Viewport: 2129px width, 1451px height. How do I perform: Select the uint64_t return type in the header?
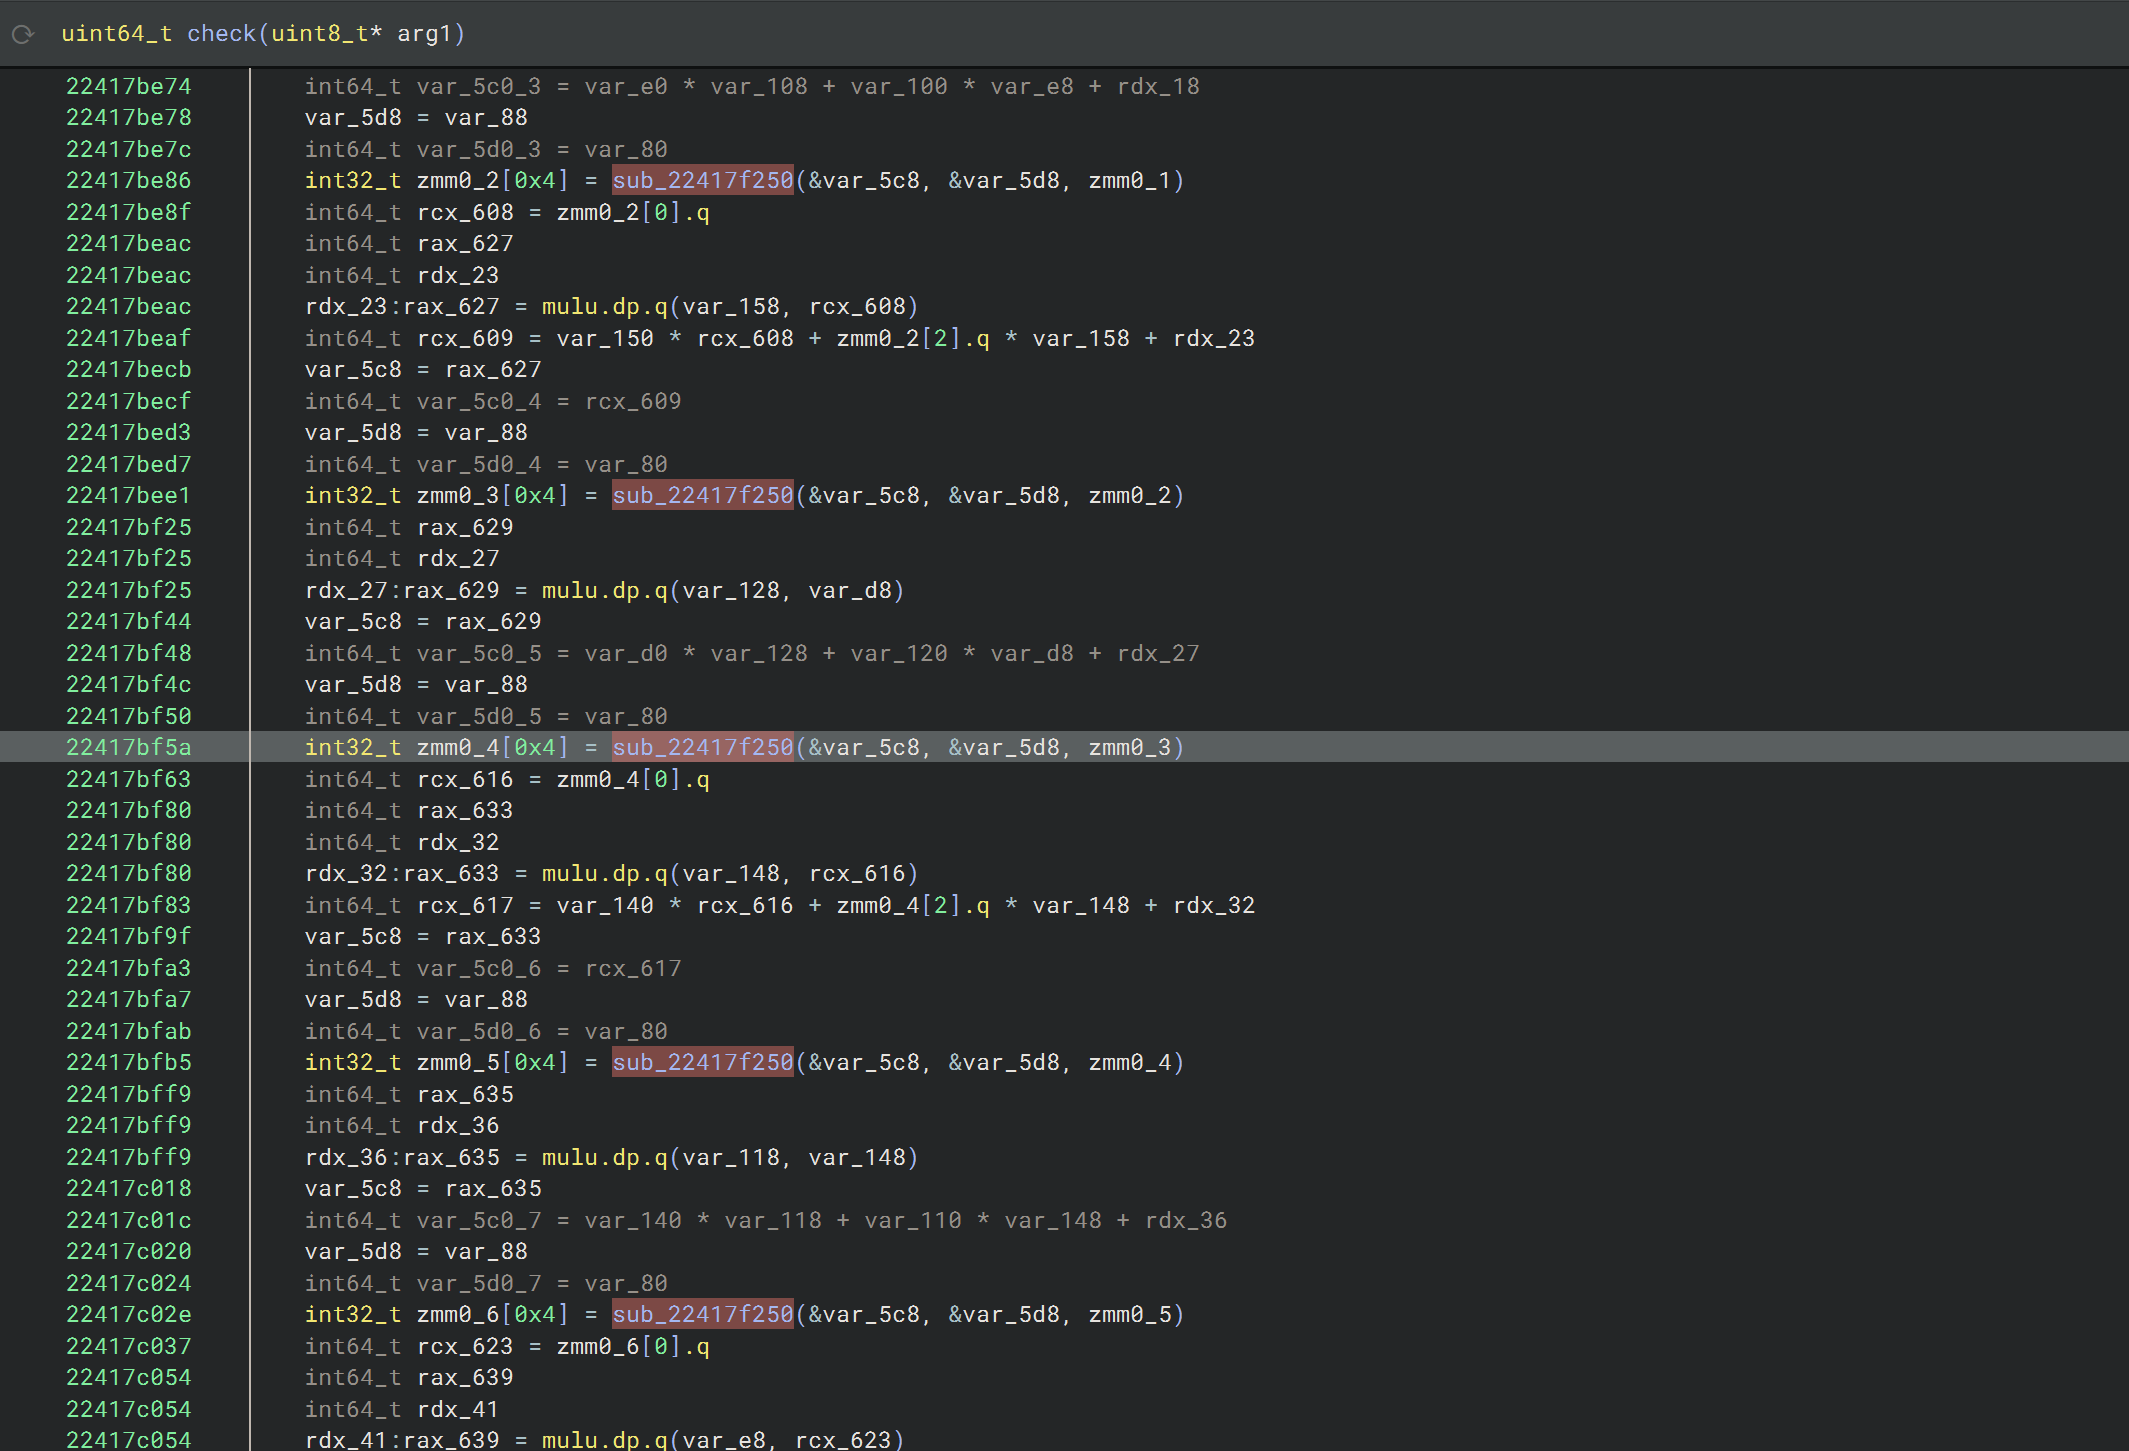point(119,33)
